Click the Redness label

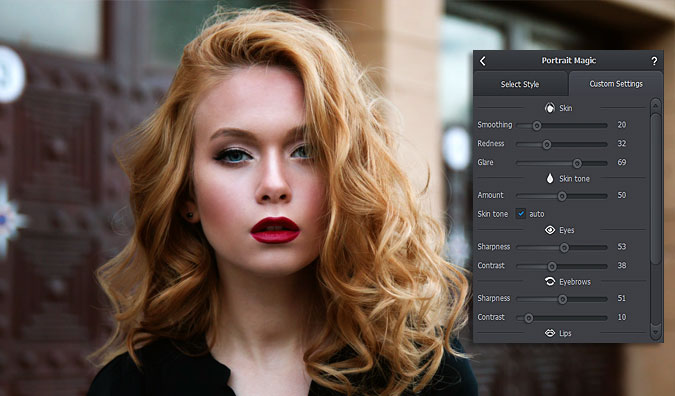(x=491, y=143)
